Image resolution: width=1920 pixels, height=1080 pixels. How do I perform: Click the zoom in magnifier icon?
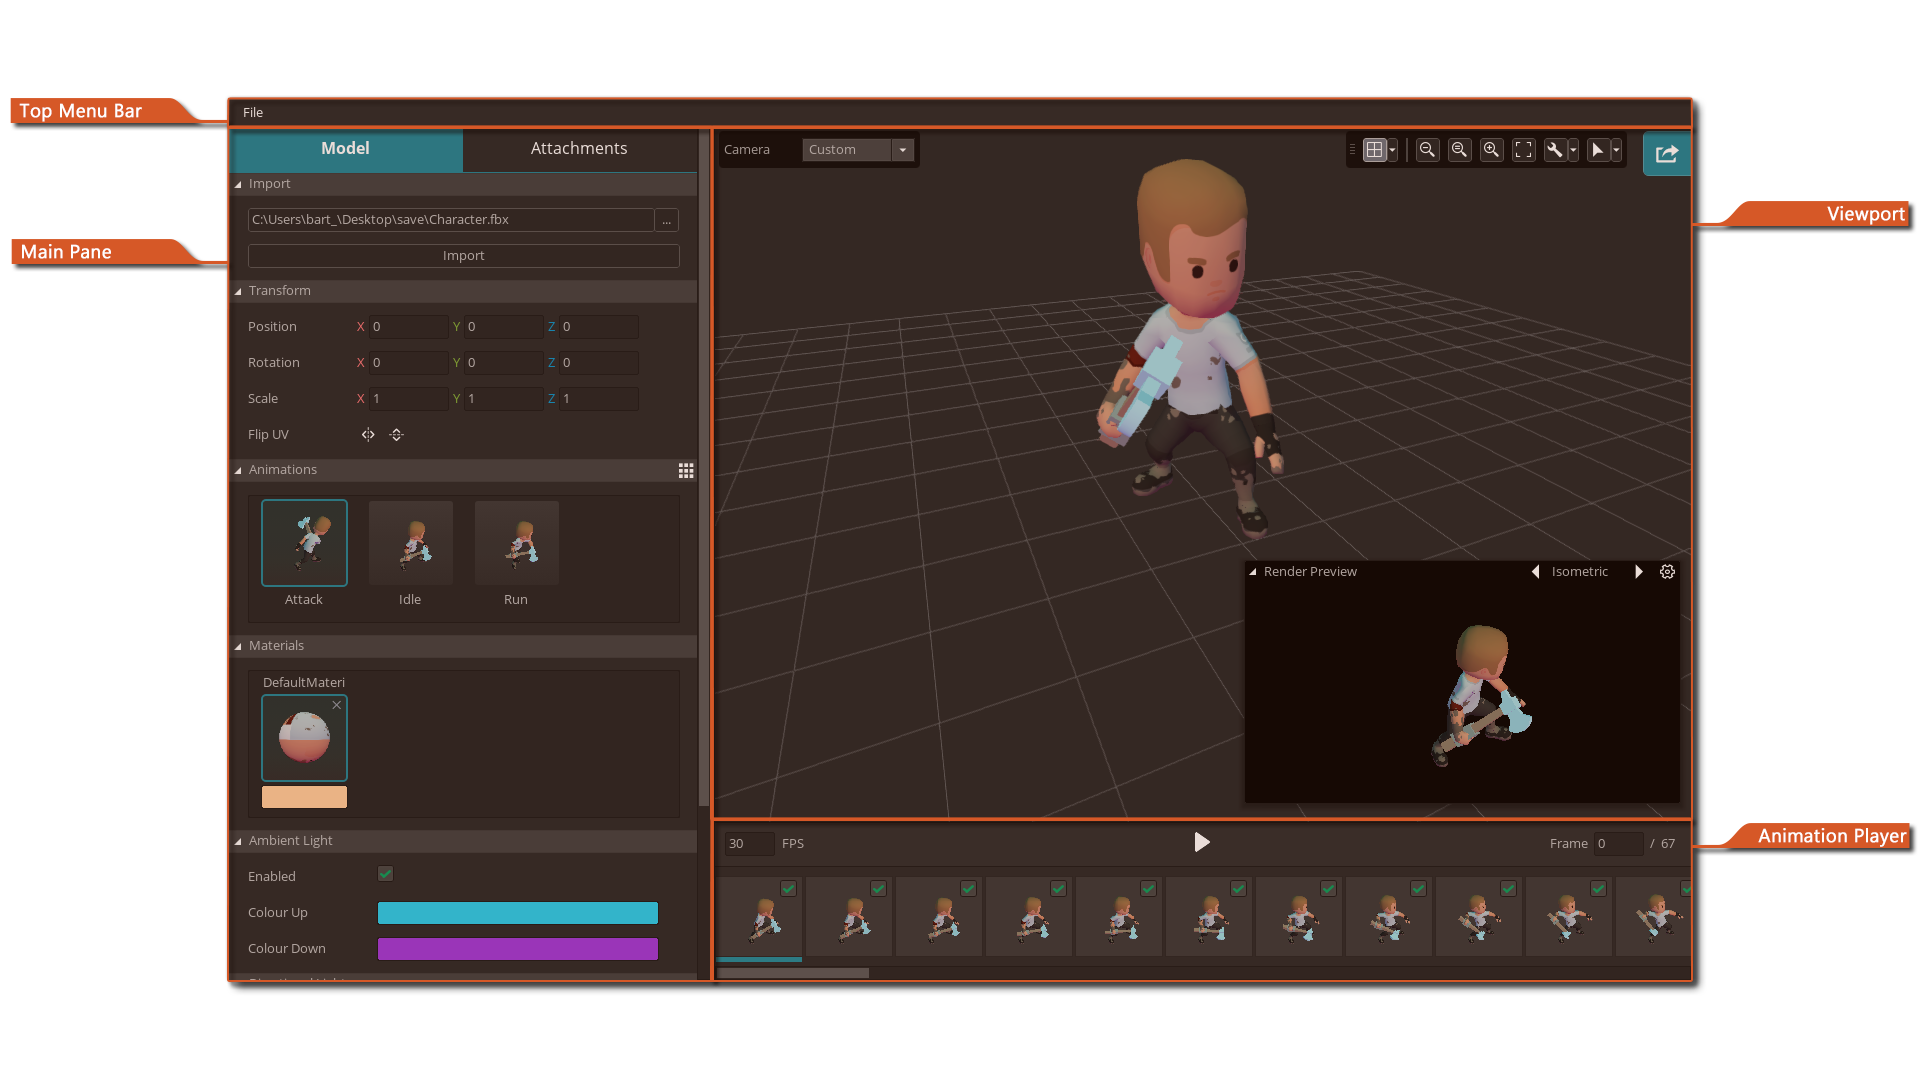tap(1492, 150)
